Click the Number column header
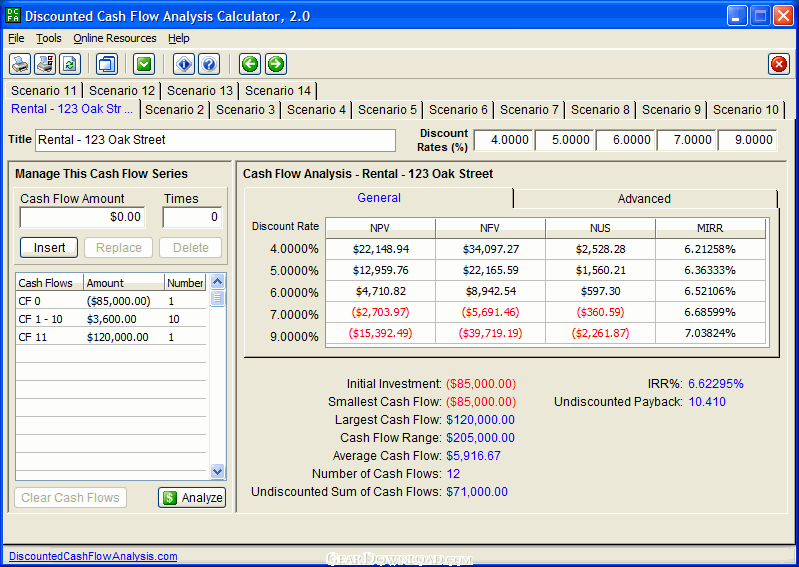The image size is (799, 567). click(x=185, y=283)
